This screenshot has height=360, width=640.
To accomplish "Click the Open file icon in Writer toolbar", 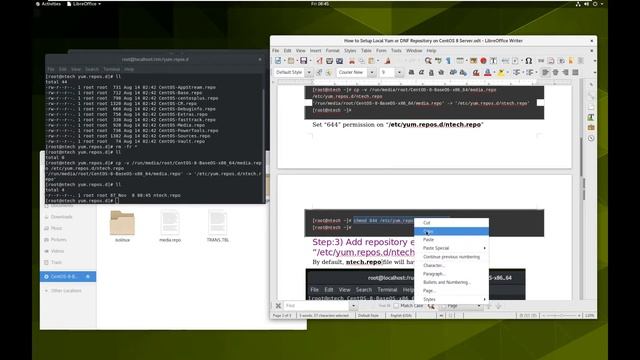I will point(291,61).
